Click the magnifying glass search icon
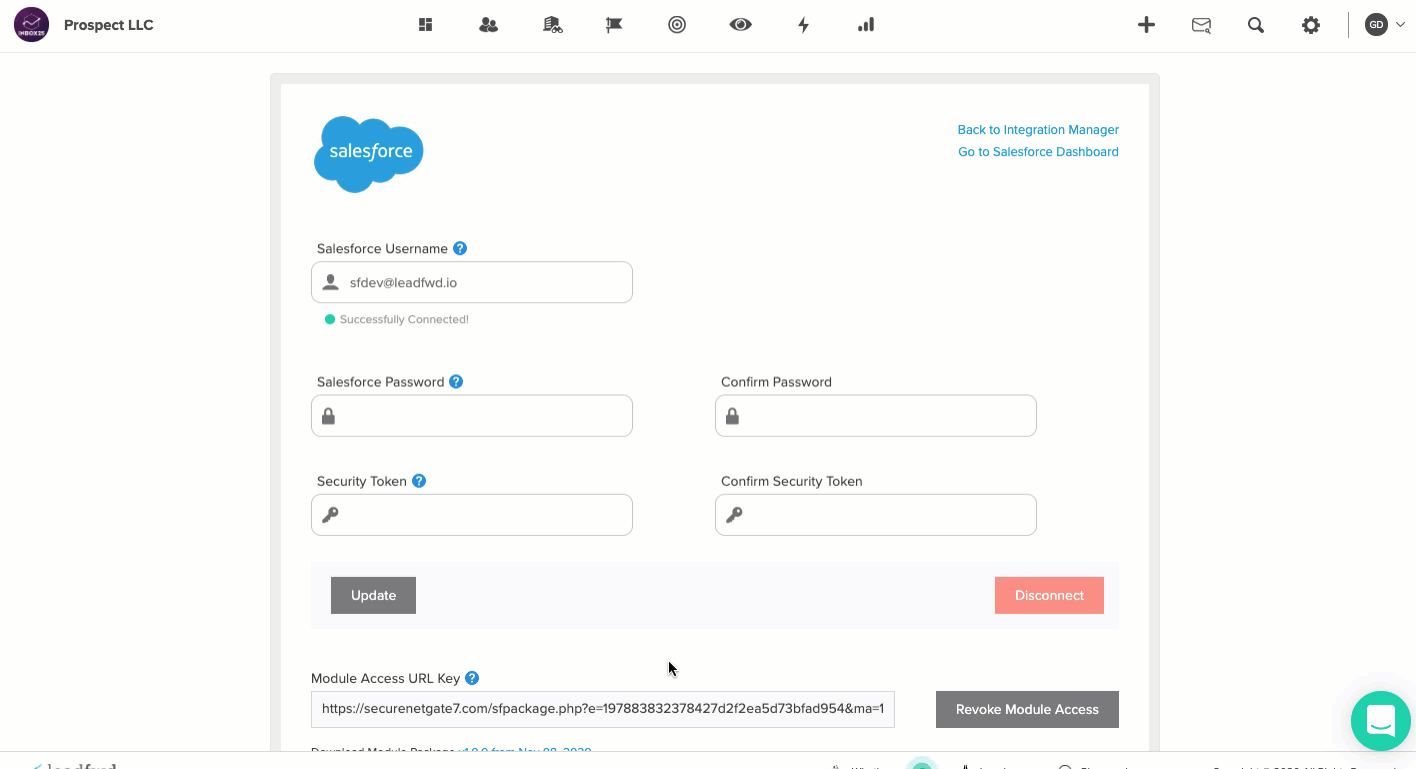Image resolution: width=1416 pixels, height=769 pixels. [x=1256, y=25]
